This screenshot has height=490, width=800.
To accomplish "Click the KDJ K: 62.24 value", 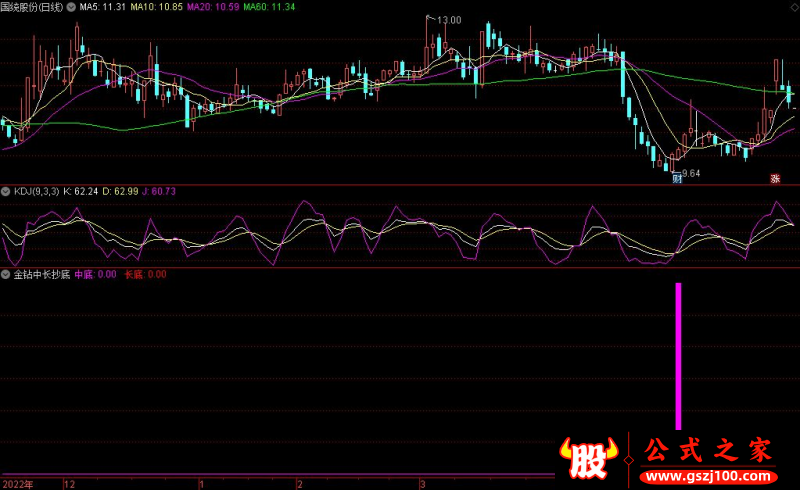I will tap(83, 190).
